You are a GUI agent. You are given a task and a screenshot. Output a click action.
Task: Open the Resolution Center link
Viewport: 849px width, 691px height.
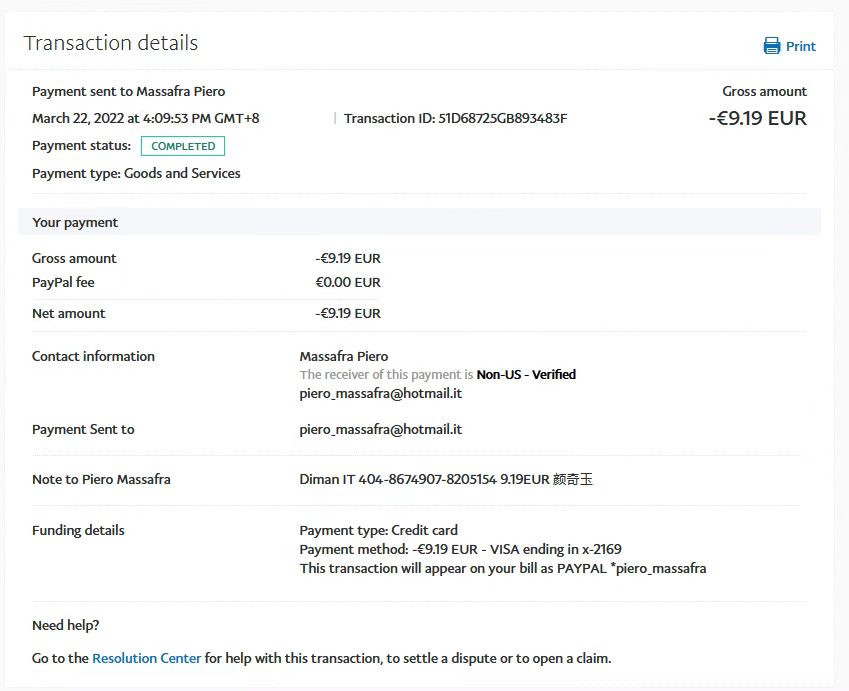(x=147, y=658)
